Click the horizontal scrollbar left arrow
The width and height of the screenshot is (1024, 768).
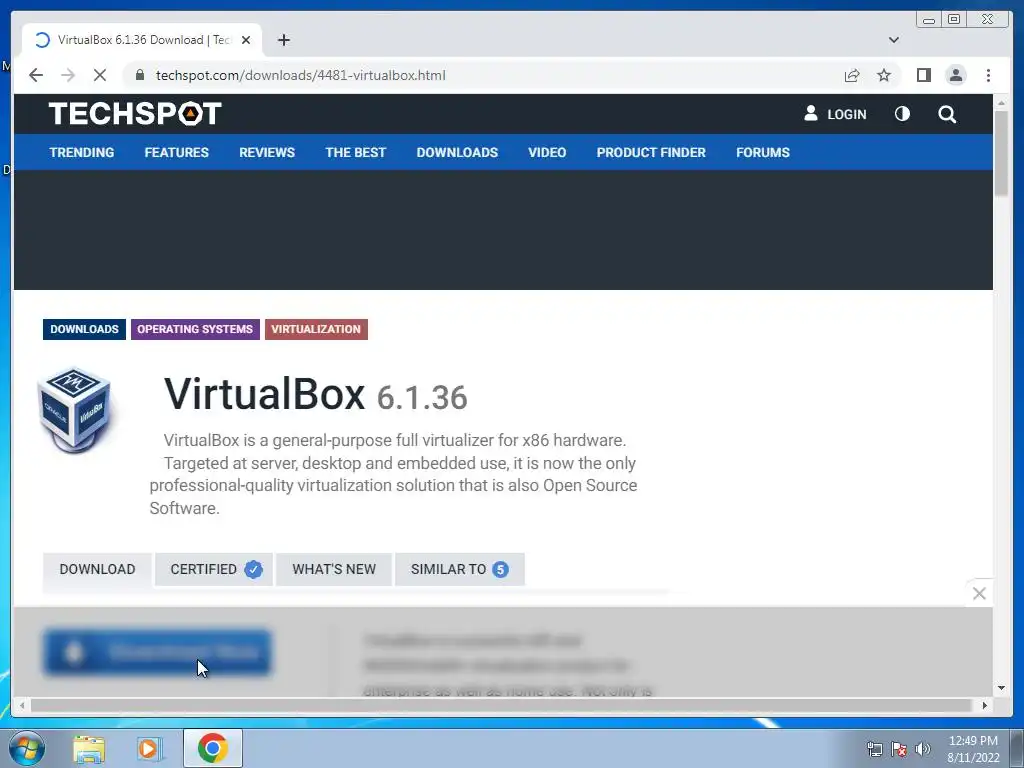[22, 705]
